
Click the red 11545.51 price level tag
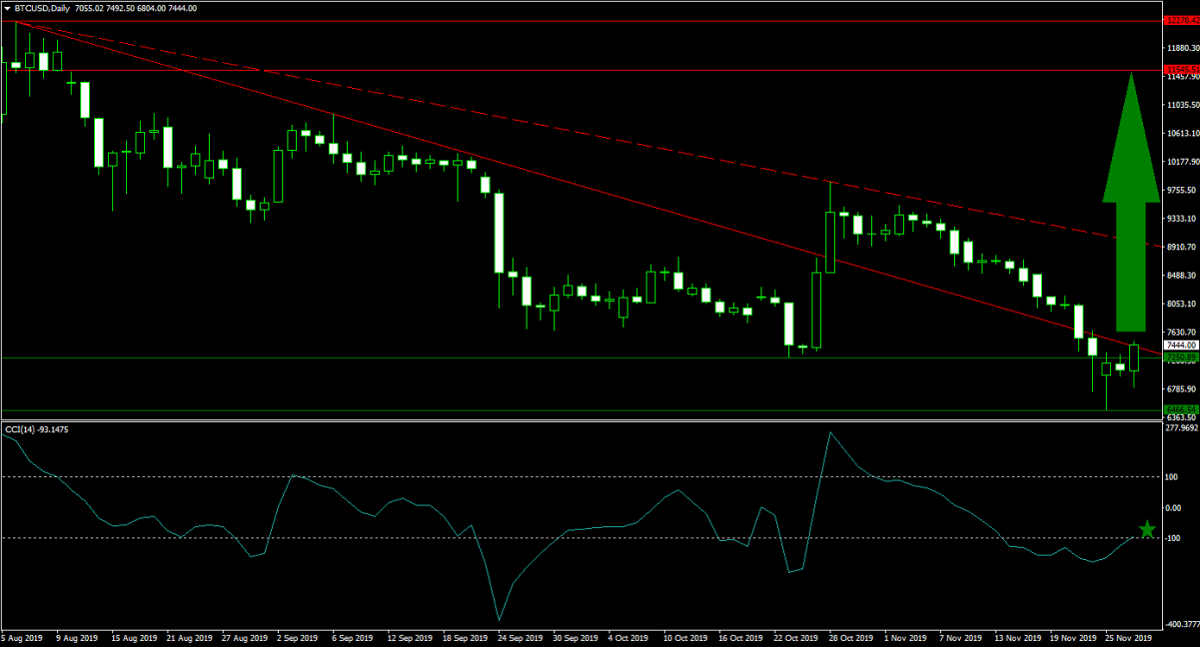(1181, 70)
